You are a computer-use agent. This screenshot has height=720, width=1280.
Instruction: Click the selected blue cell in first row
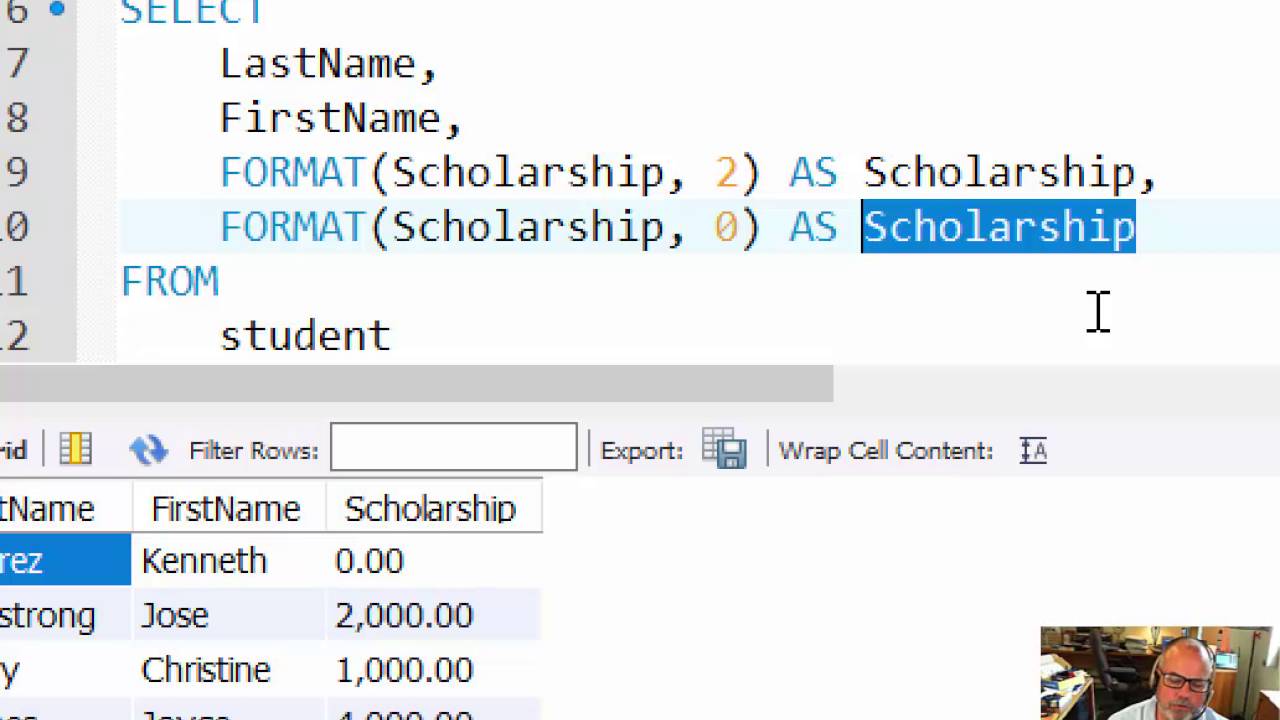(x=65, y=561)
